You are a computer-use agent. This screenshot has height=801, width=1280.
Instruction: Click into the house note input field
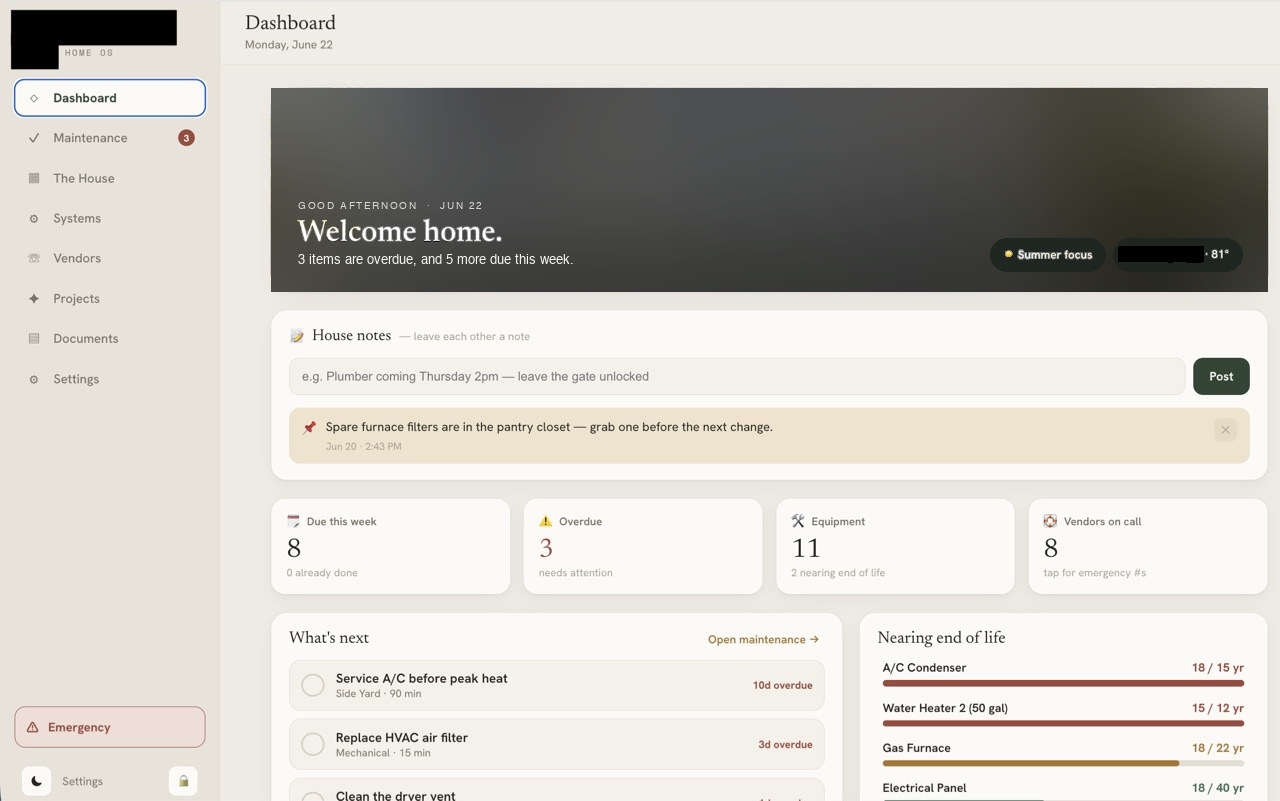737,376
